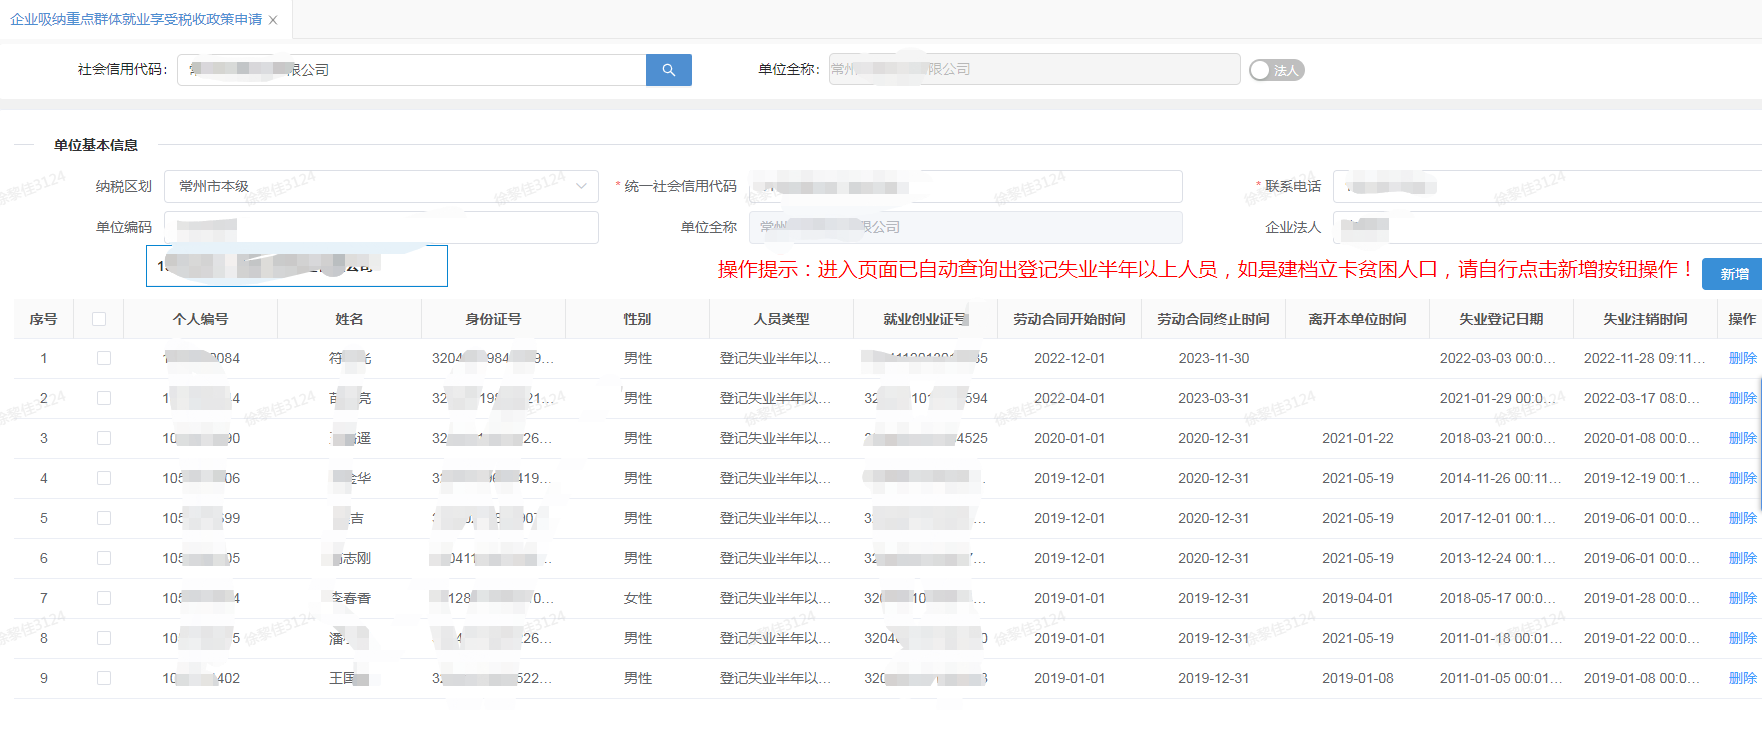Close the 企业吸纳重点群体就业 tab
The width and height of the screenshot is (1762, 741).
point(273,20)
